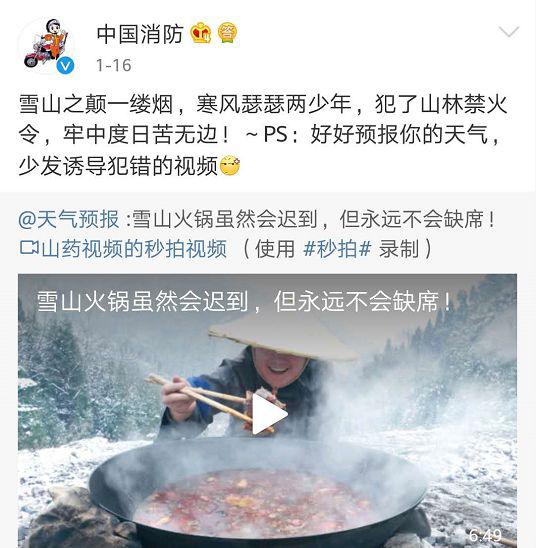Open the #秒拍# hashtag topic
The height and width of the screenshot is (548, 536).
tap(337, 249)
